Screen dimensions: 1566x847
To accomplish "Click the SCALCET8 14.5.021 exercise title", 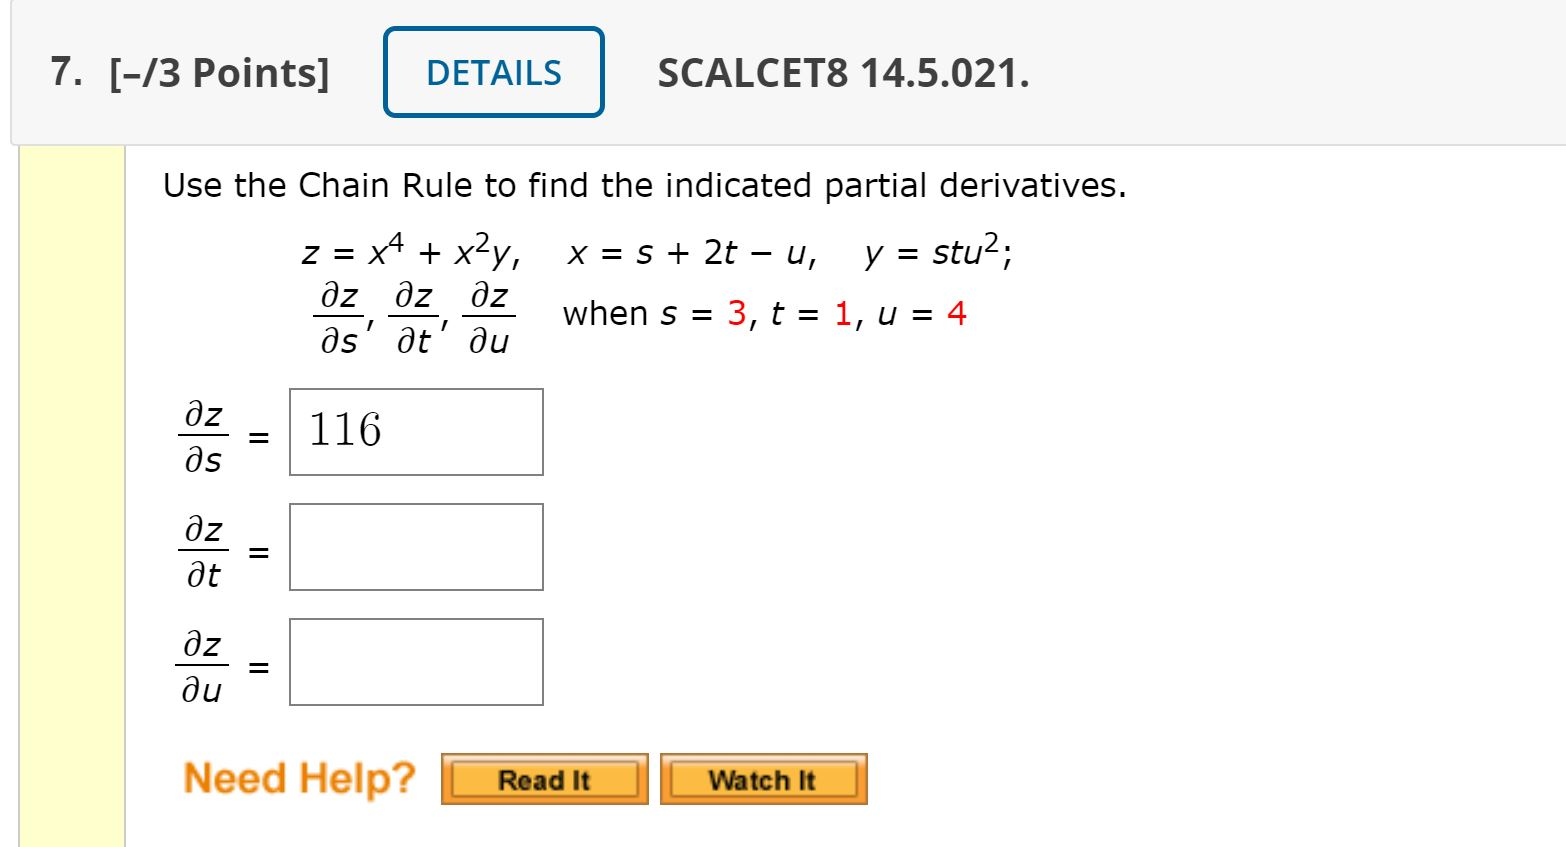I will coord(843,74).
